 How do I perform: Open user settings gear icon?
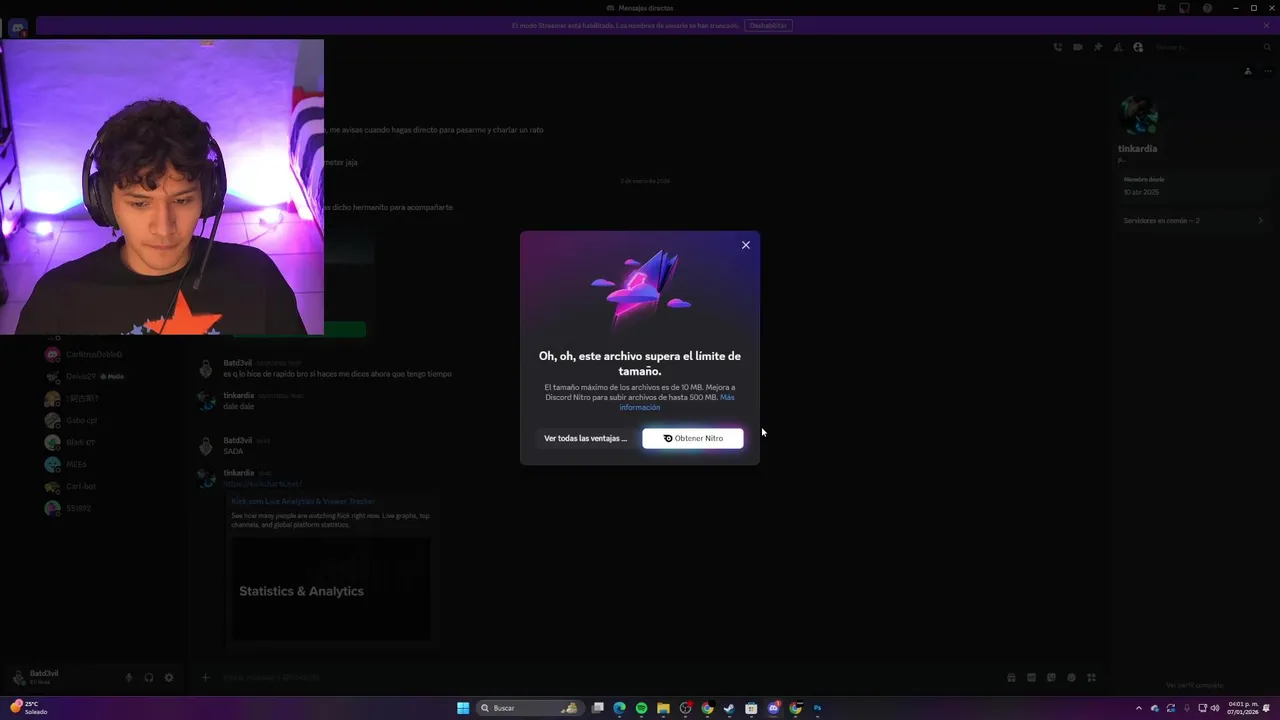168,677
